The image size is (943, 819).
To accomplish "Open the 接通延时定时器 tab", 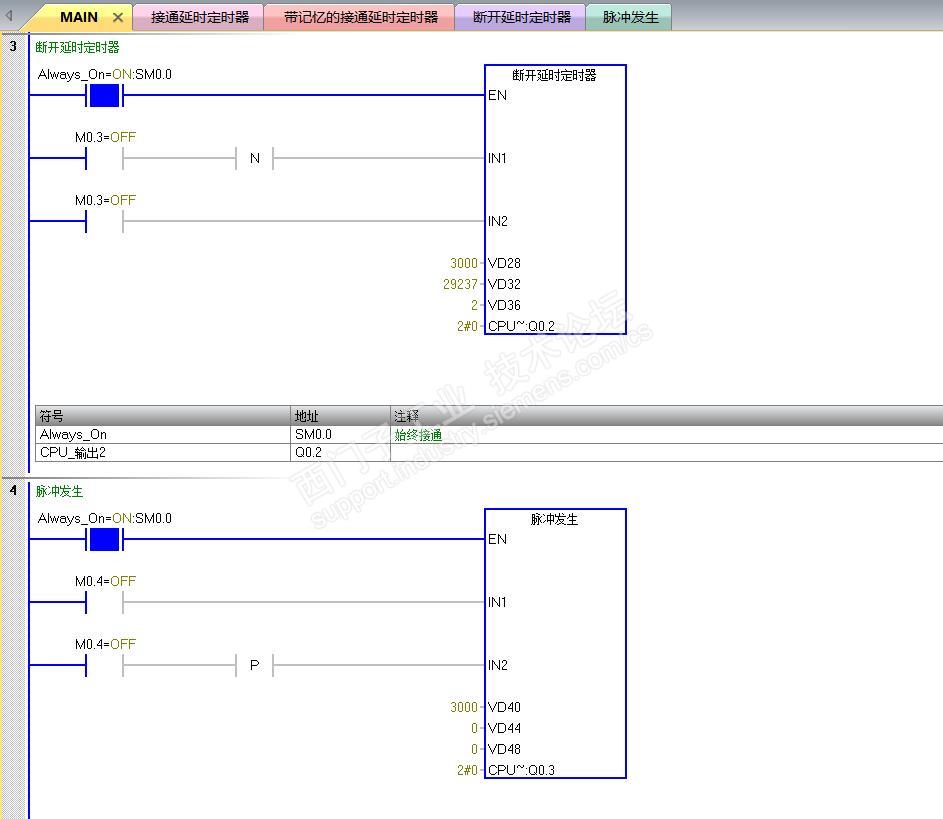I will (x=200, y=17).
